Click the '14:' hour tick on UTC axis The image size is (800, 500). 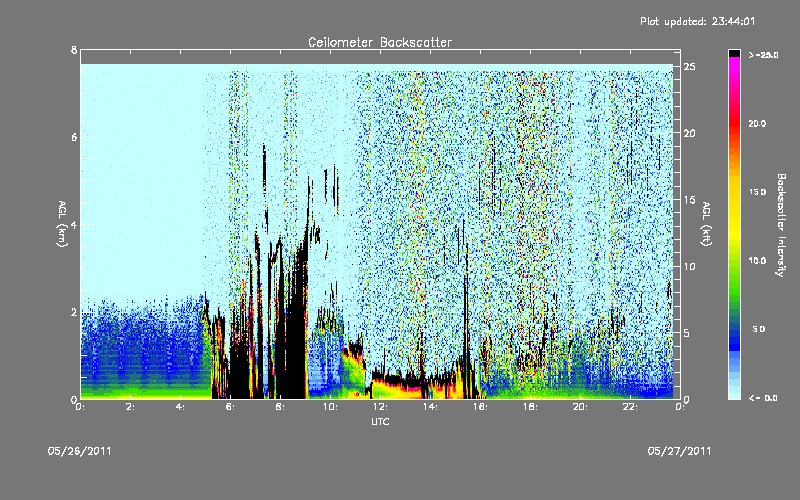[430, 407]
